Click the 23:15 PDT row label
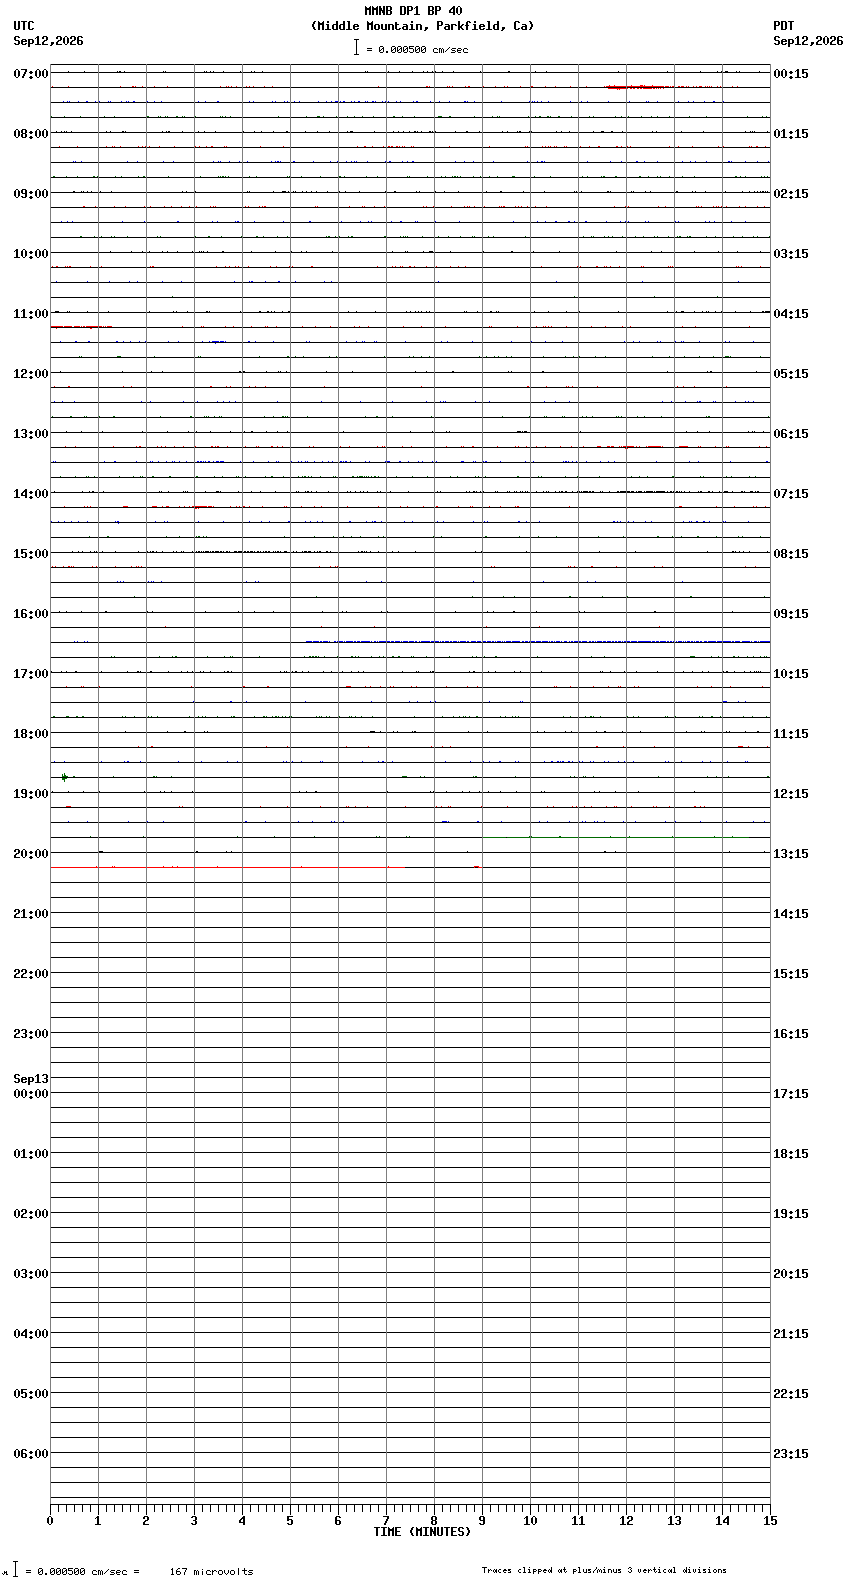This screenshot has width=850, height=1584. [x=791, y=1454]
